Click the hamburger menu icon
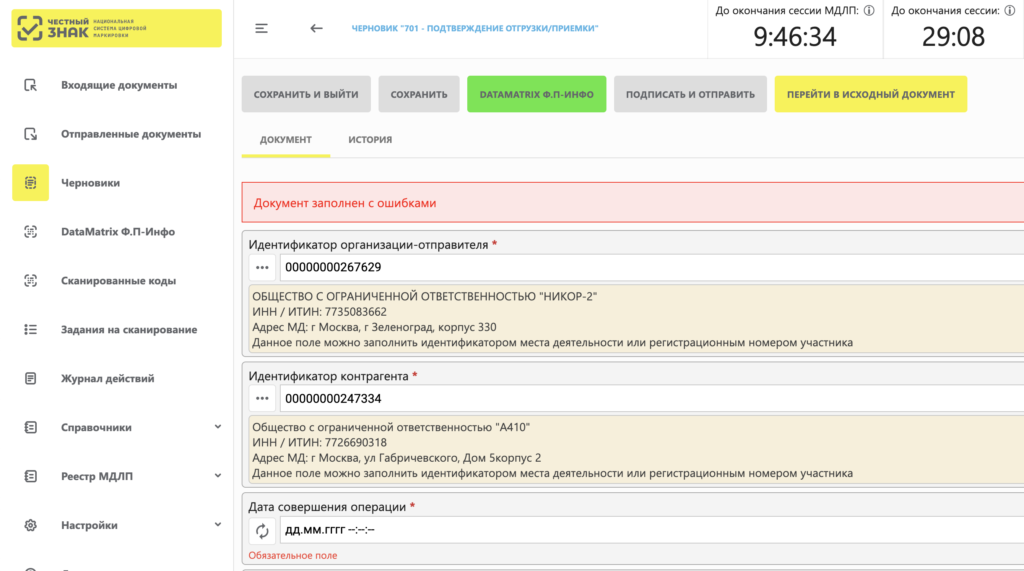This screenshot has width=1024, height=571. pos(262,29)
